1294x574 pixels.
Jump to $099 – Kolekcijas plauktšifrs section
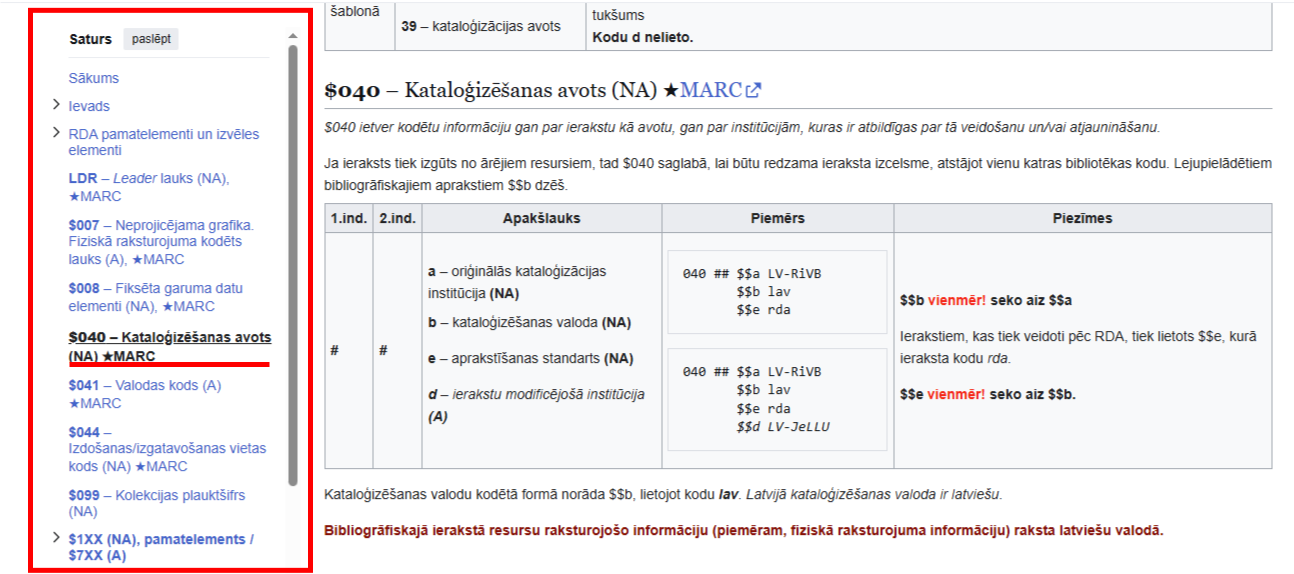[x=156, y=503]
